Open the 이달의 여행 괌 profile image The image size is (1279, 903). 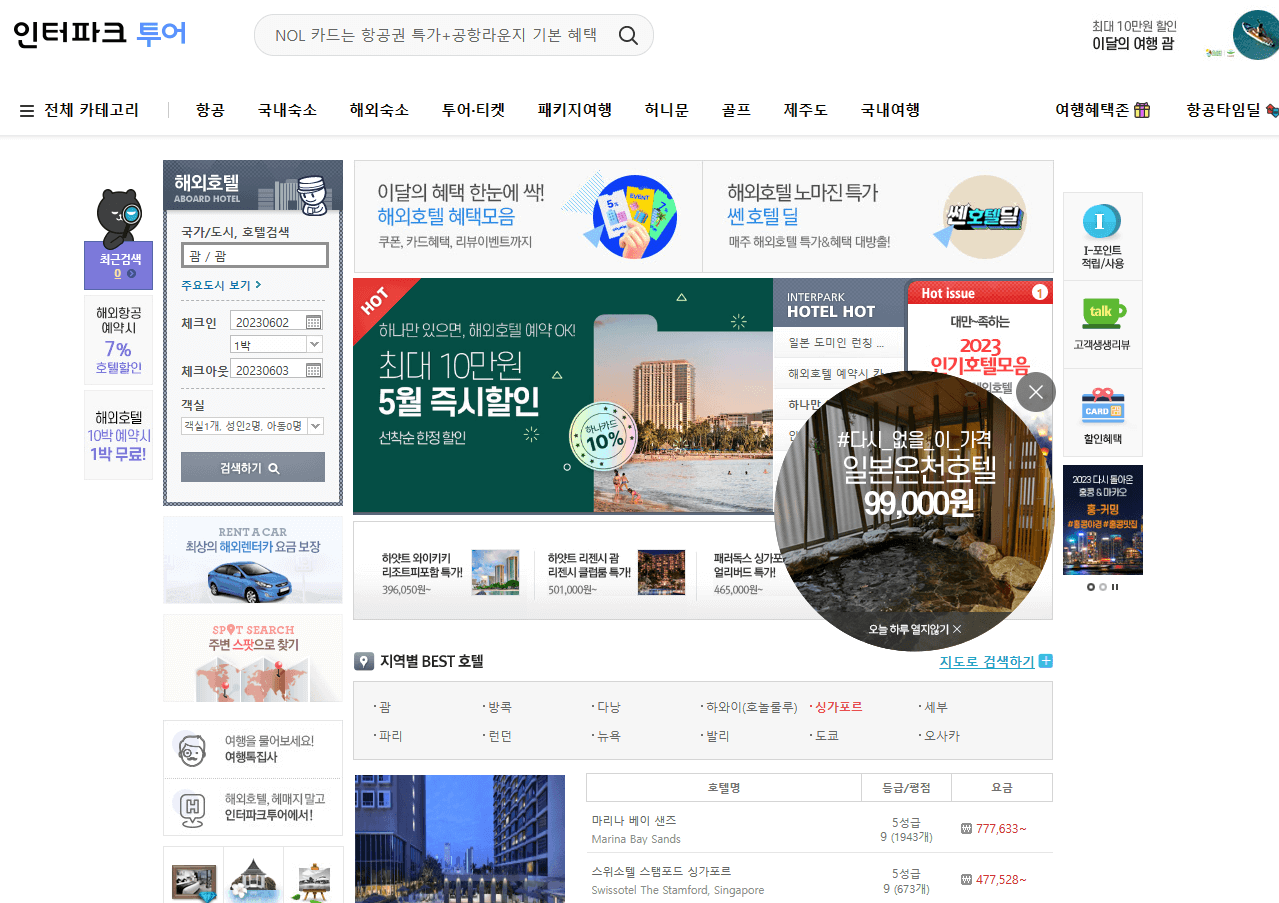tap(1255, 35)
